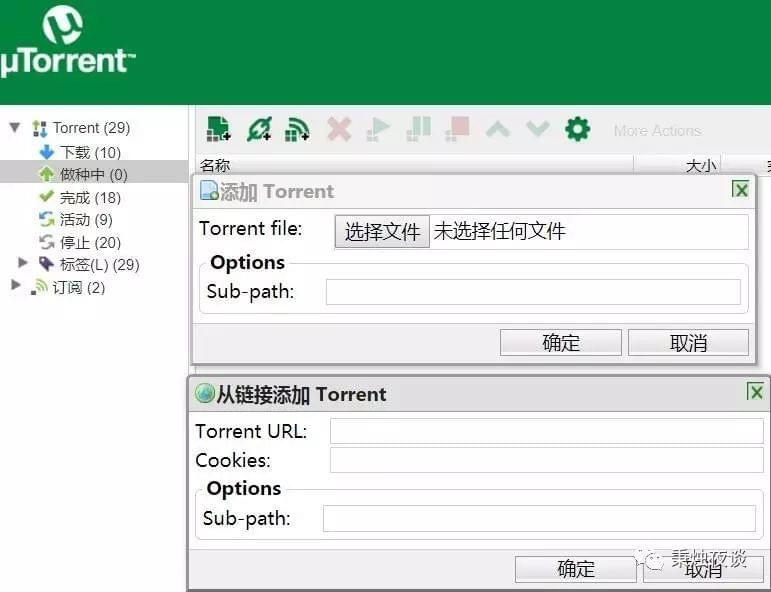771x592 pixels.
Task: Expand the 标签(L) (29) labels node
Action: coord(24,264)
